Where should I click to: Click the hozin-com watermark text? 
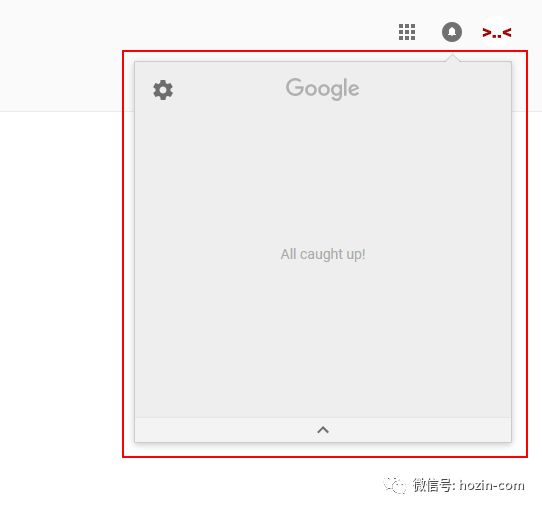[492, 485]
